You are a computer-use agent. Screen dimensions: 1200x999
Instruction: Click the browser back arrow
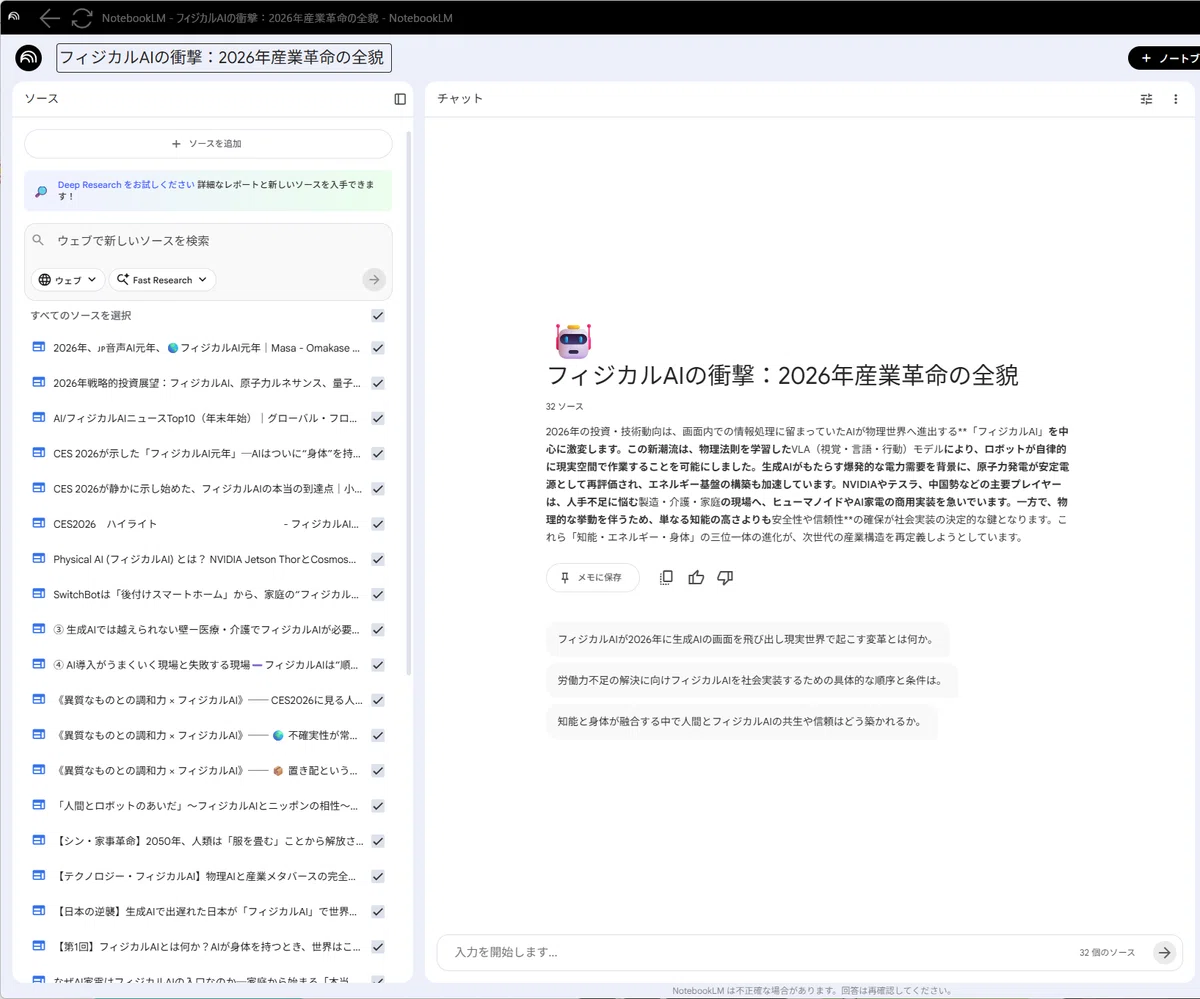tap(50, 18)
